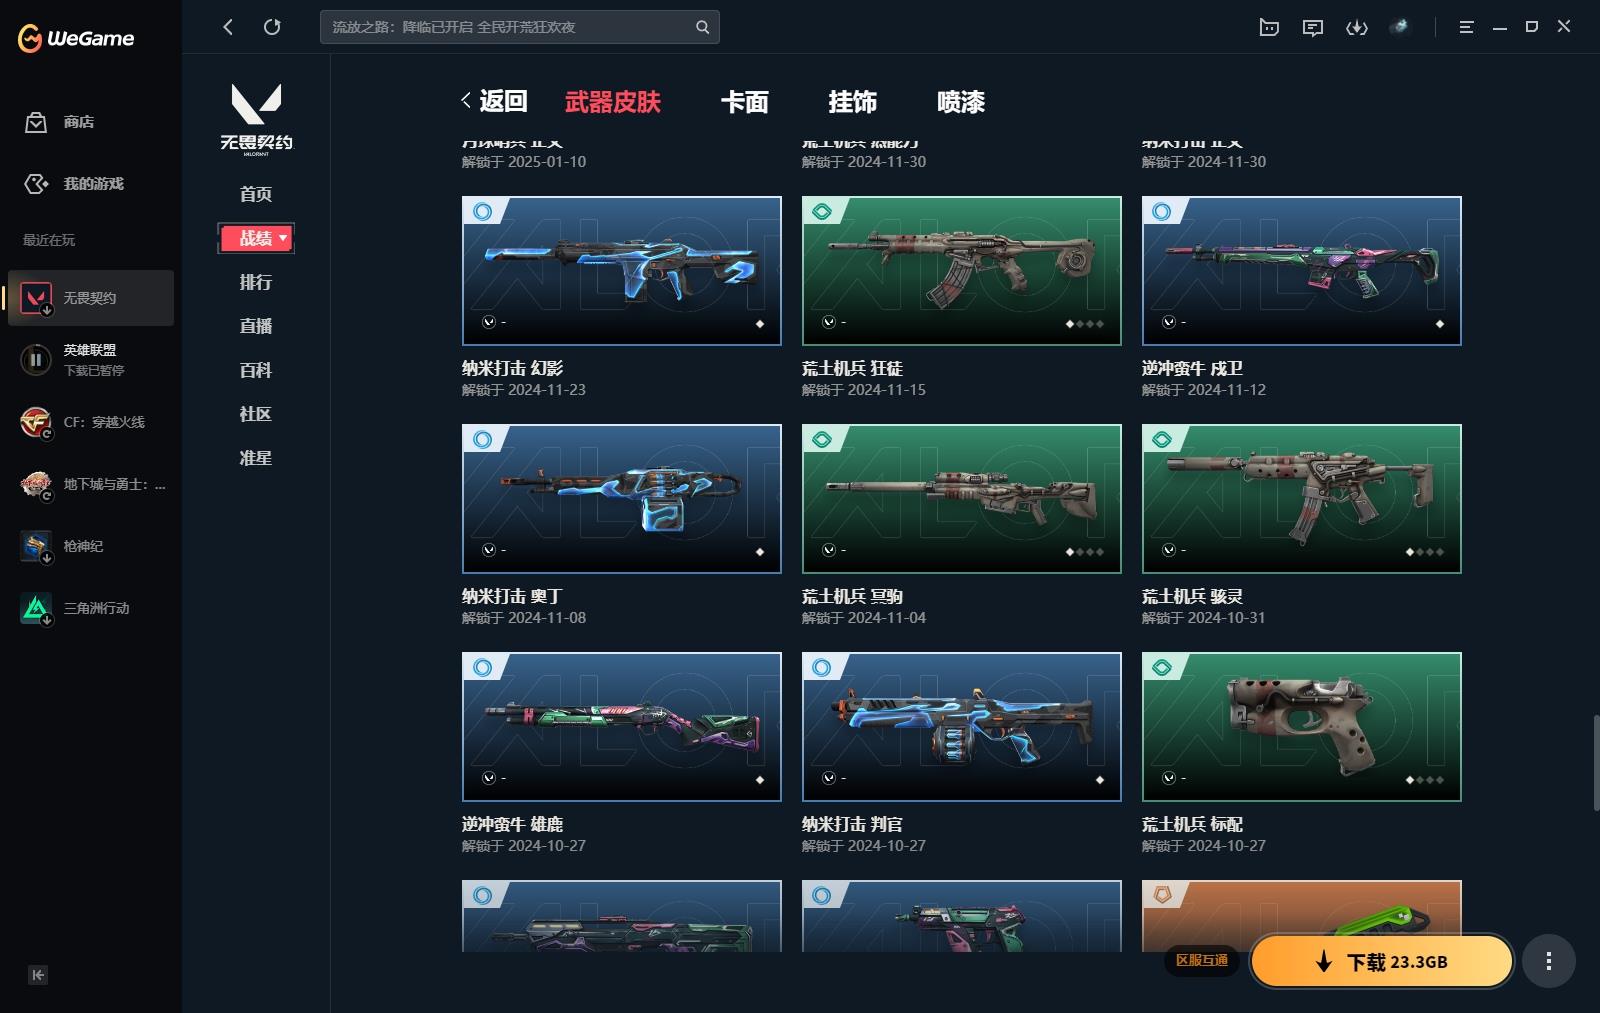Select the 纳米打击 幻影 skin thumbnail

[622, 271]
